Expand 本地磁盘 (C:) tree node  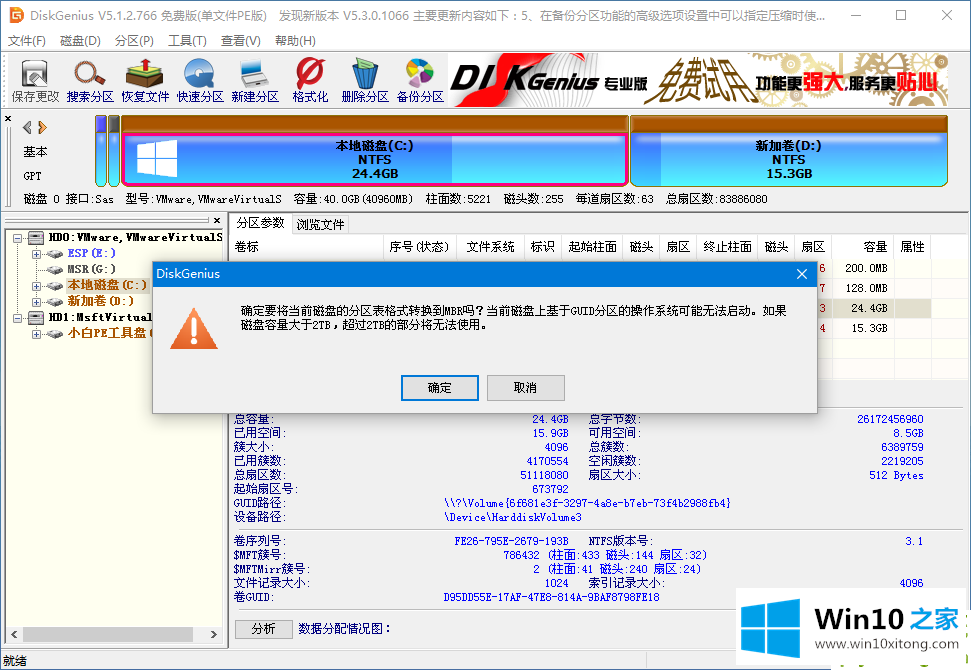point(37,286)
